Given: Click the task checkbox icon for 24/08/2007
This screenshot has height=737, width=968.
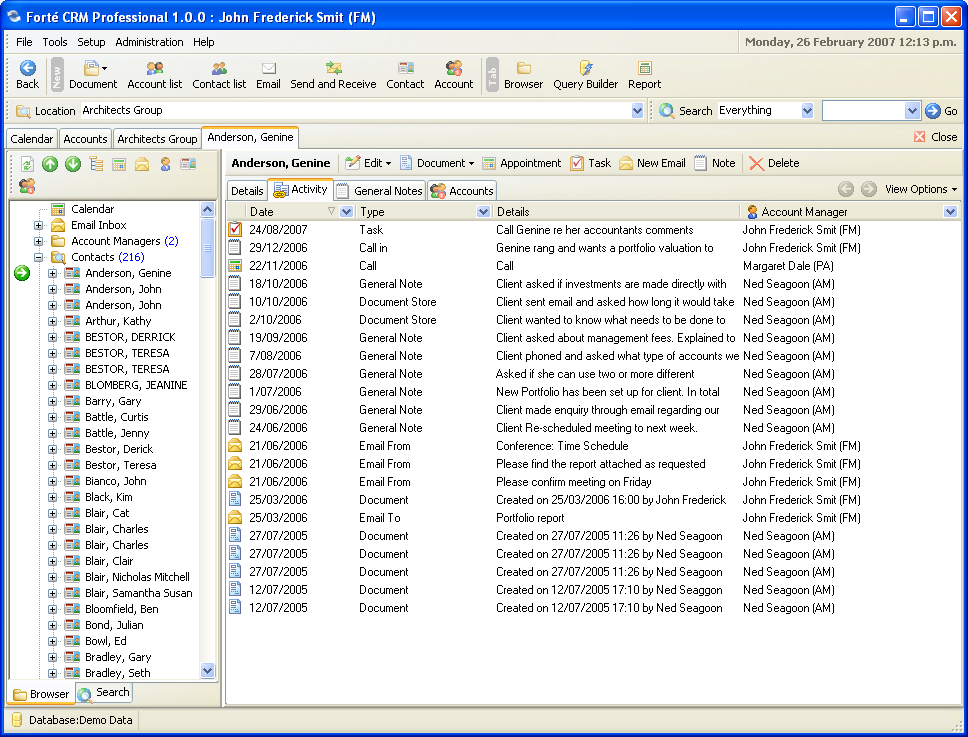Looking at the screenshot, I should [235, 230].
